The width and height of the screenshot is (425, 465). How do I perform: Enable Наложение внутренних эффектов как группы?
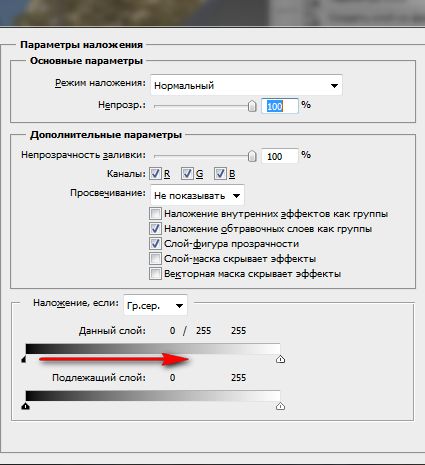[155, 213]
